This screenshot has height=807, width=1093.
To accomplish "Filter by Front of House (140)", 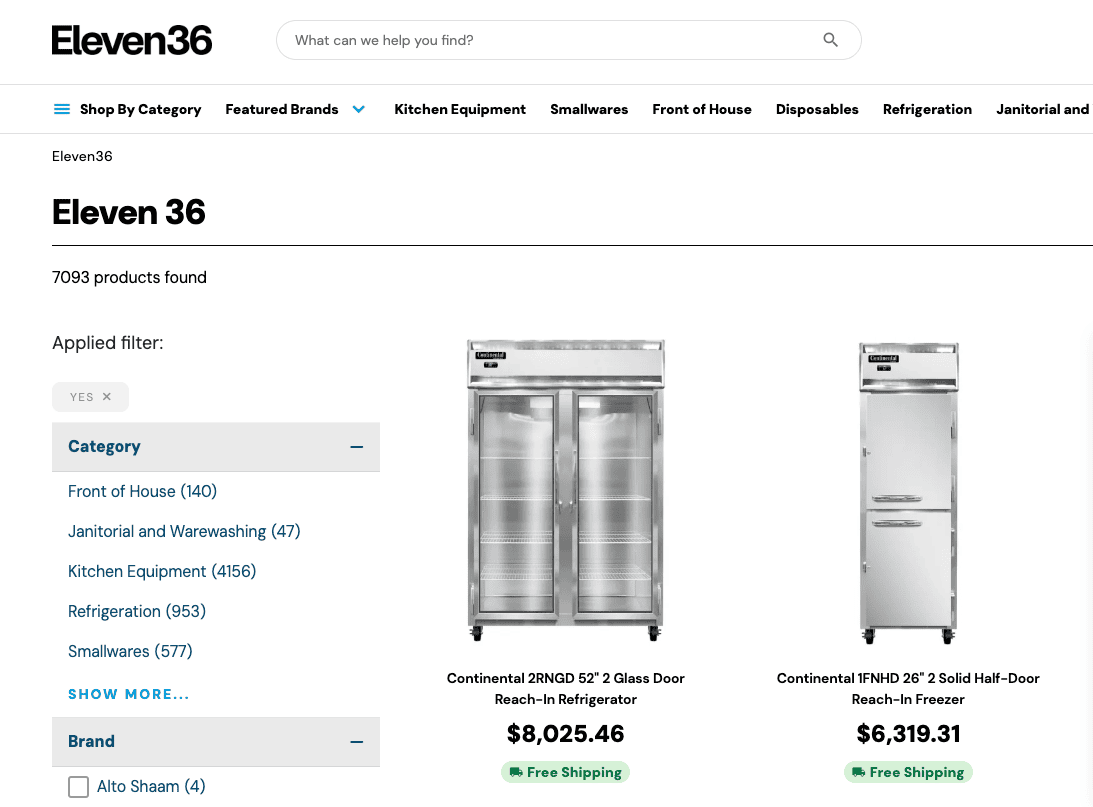I will pos(142,491).
